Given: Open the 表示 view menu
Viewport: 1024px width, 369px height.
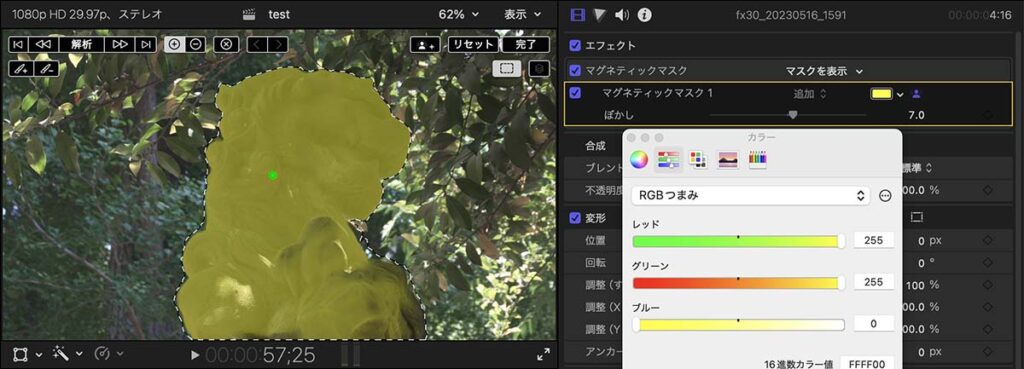Looking at the screenshot, I should coord(522,14).
